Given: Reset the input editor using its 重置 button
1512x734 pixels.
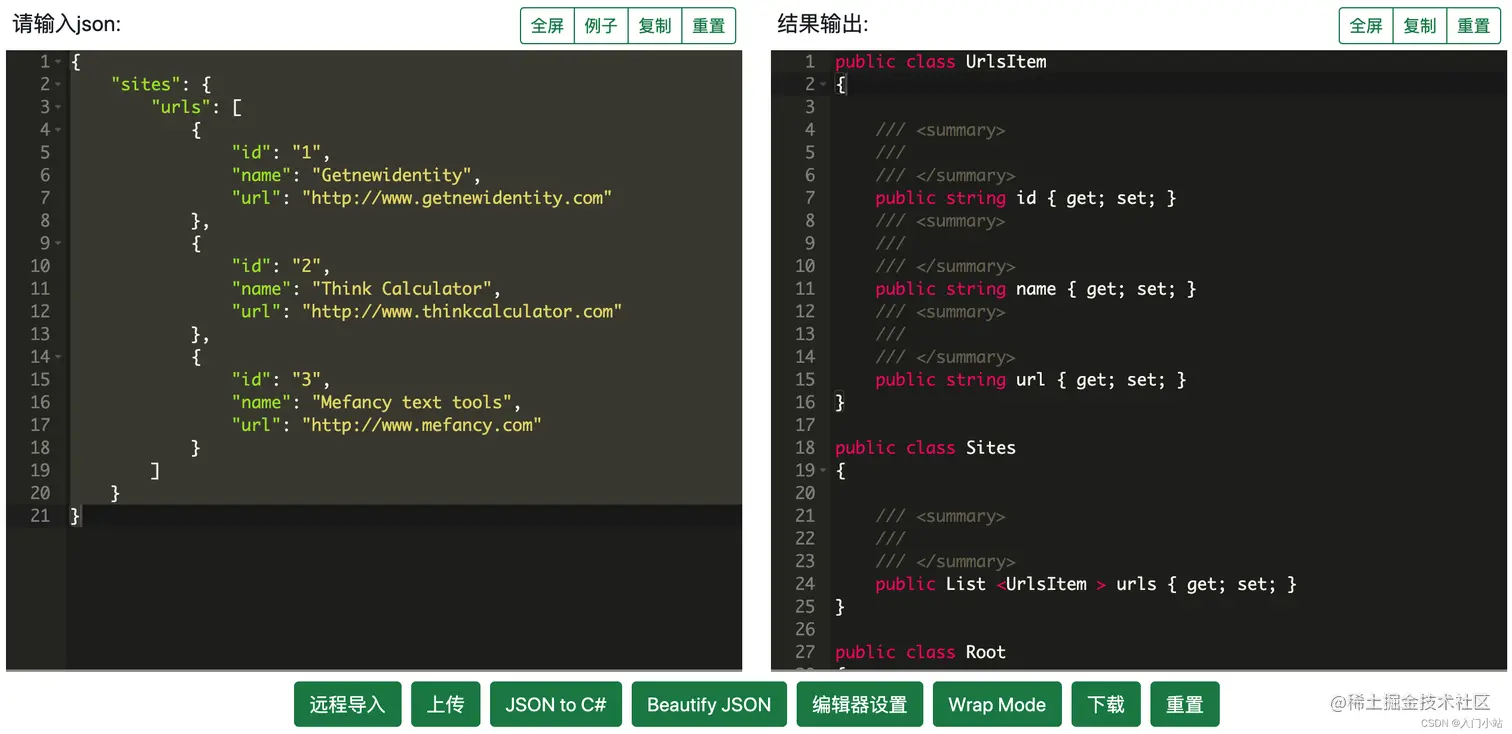Looking at the screenshot, I should pyautogui.click(x=709, y=26).
